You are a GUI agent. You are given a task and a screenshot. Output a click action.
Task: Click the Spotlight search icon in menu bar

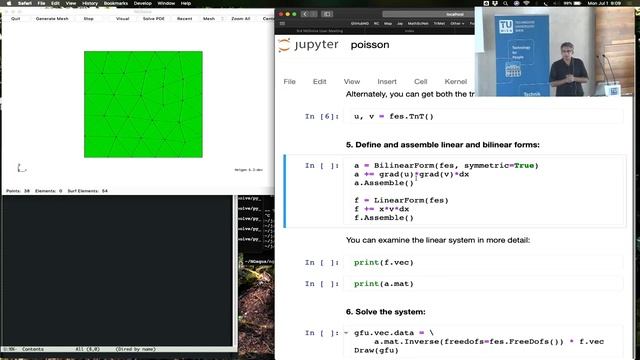tap(505, 3)
